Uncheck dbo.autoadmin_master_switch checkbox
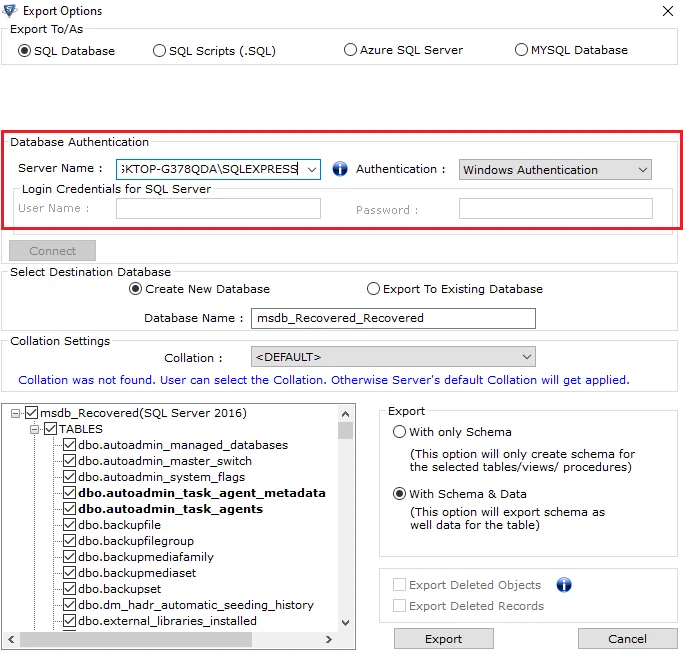The width and height of the screenshot is (683, 656). (69, 460)
